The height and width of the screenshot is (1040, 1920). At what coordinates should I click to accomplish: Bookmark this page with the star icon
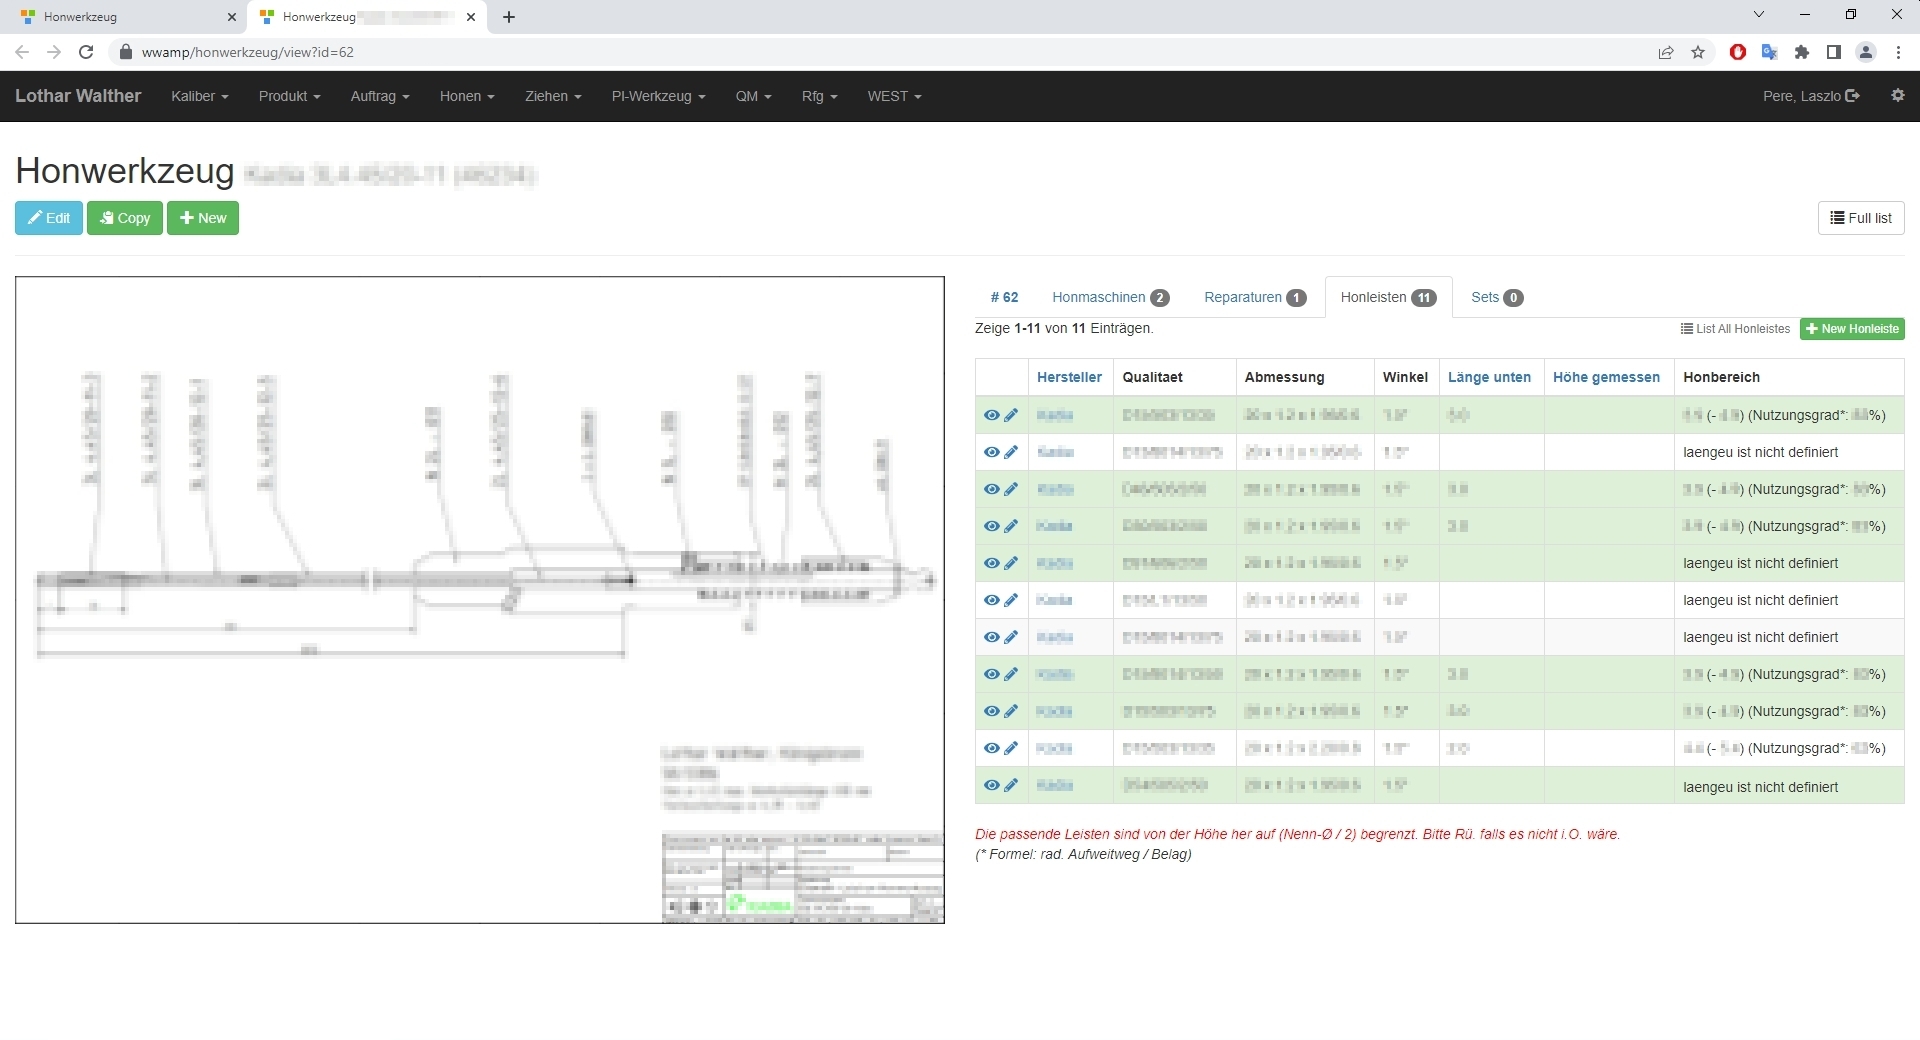click(1698, 52)
